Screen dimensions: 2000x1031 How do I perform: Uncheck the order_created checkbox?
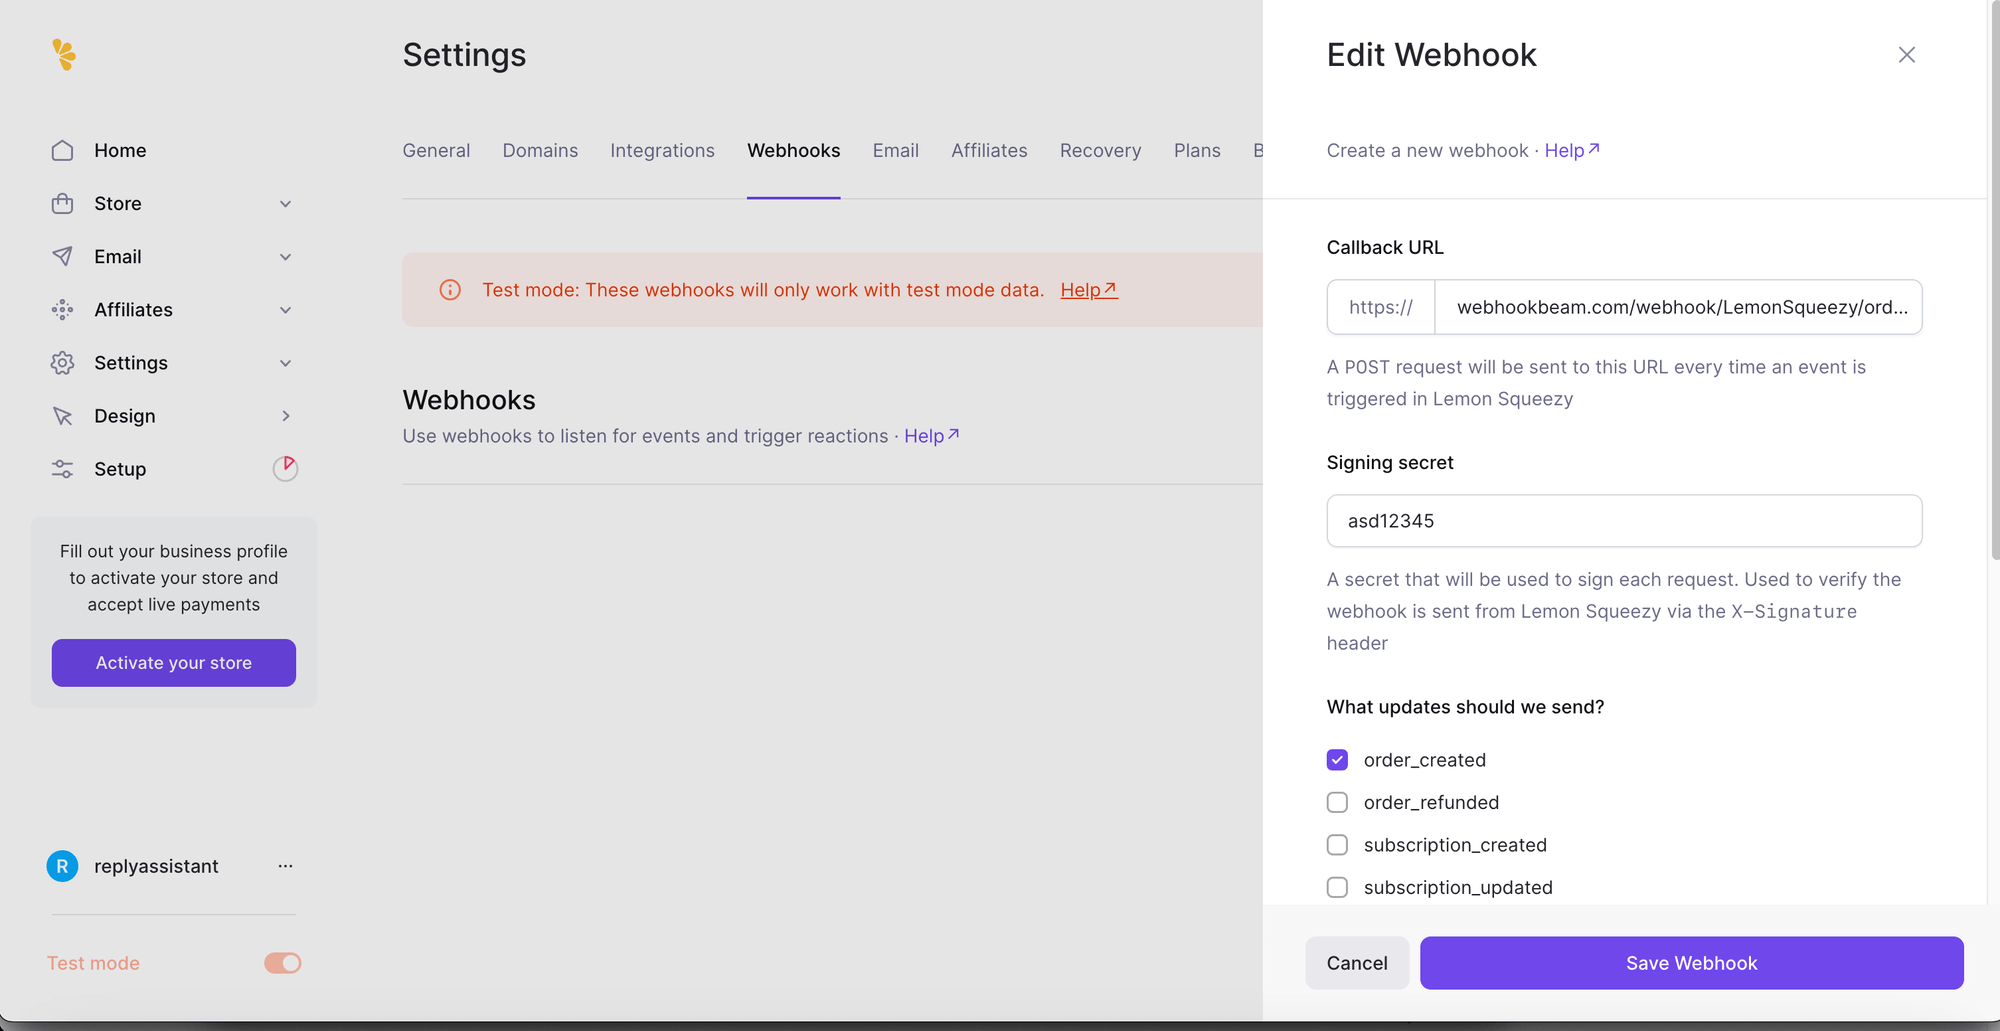click(x=1337, y=760)
